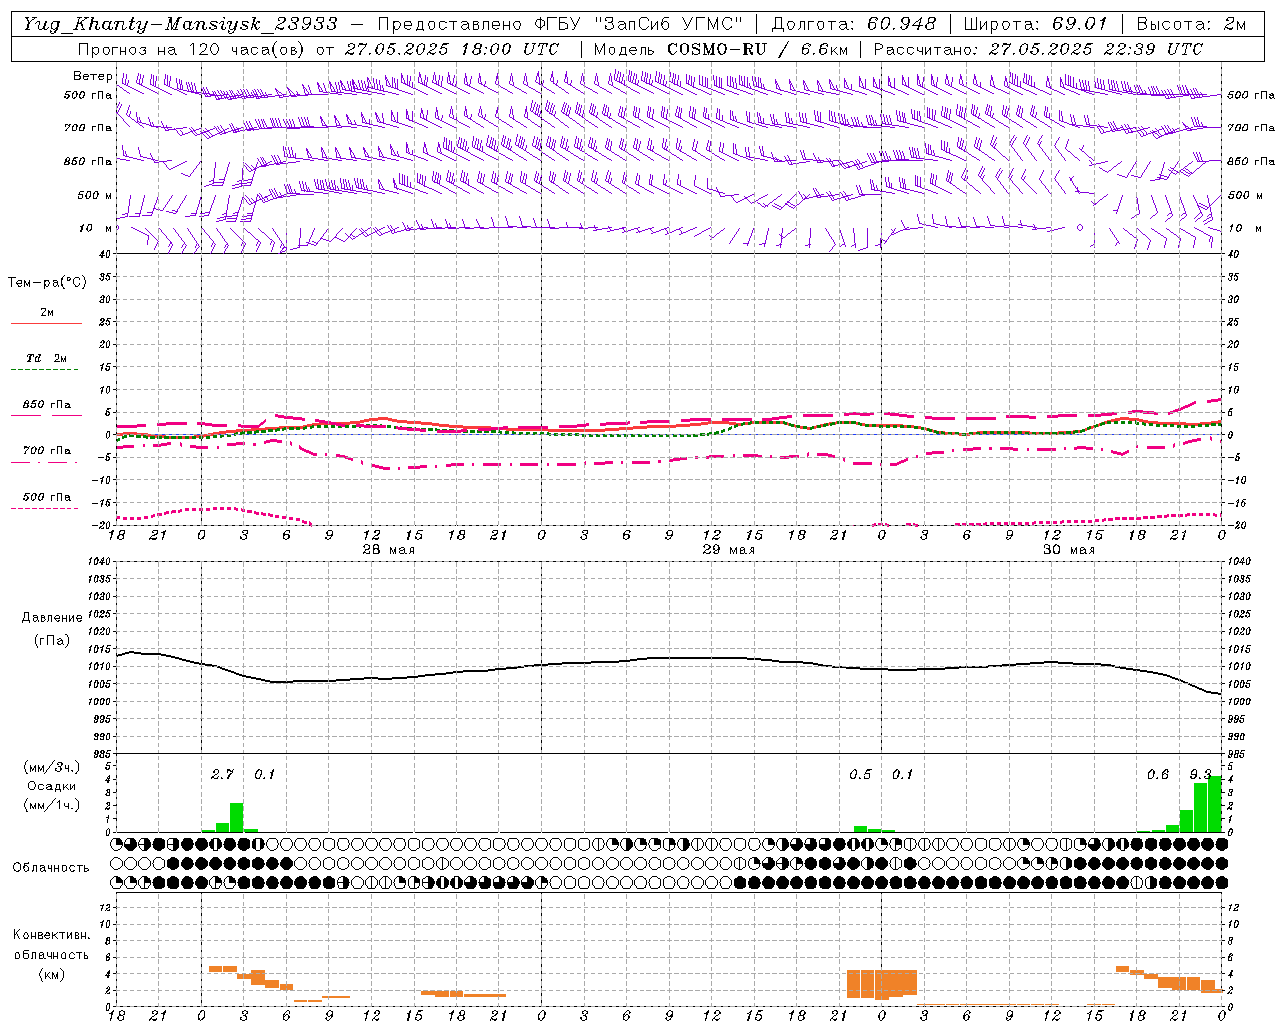
Task: Click the 'Высота: 2м' header field
Action: pos(1191,23)
